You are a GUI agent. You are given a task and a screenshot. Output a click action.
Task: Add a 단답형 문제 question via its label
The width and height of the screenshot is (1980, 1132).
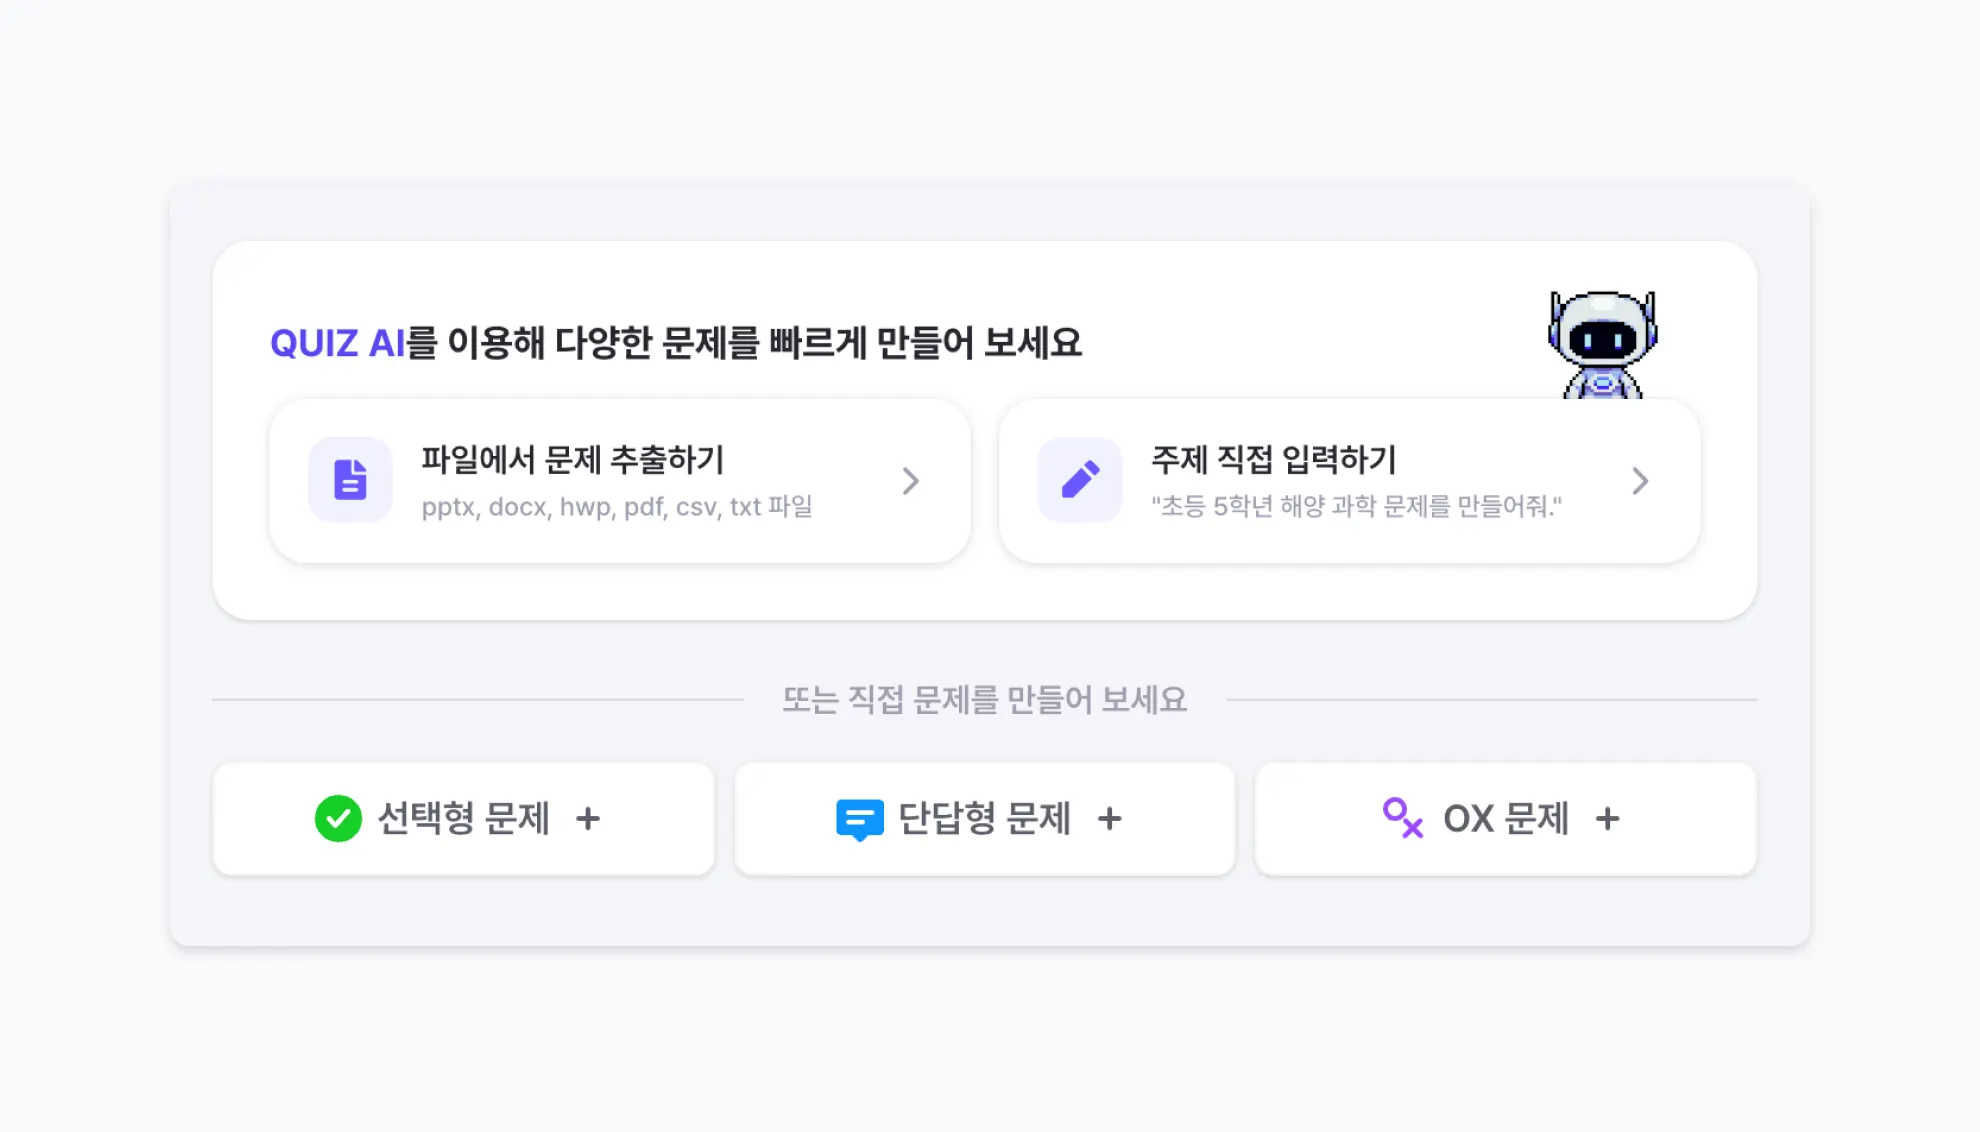click(x=985, y=819)
